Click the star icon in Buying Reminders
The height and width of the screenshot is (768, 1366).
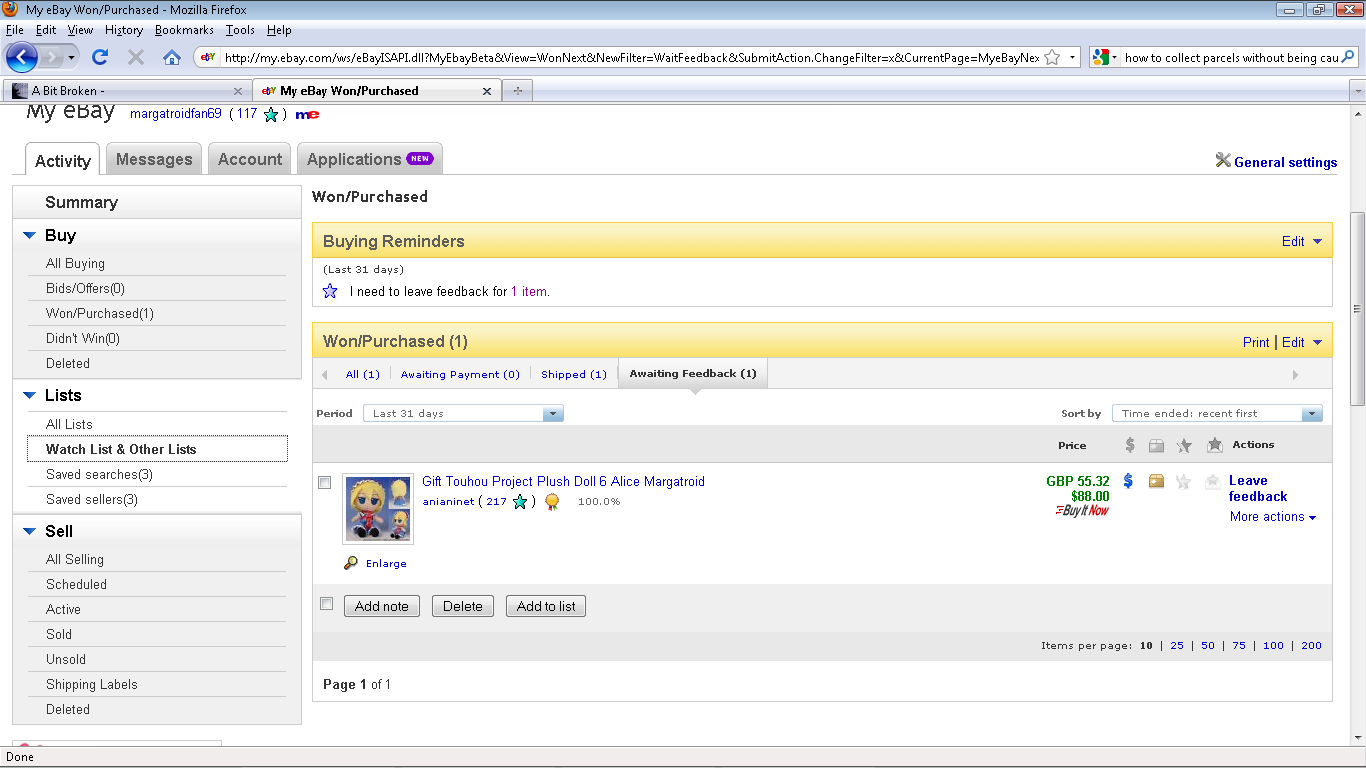330,292
